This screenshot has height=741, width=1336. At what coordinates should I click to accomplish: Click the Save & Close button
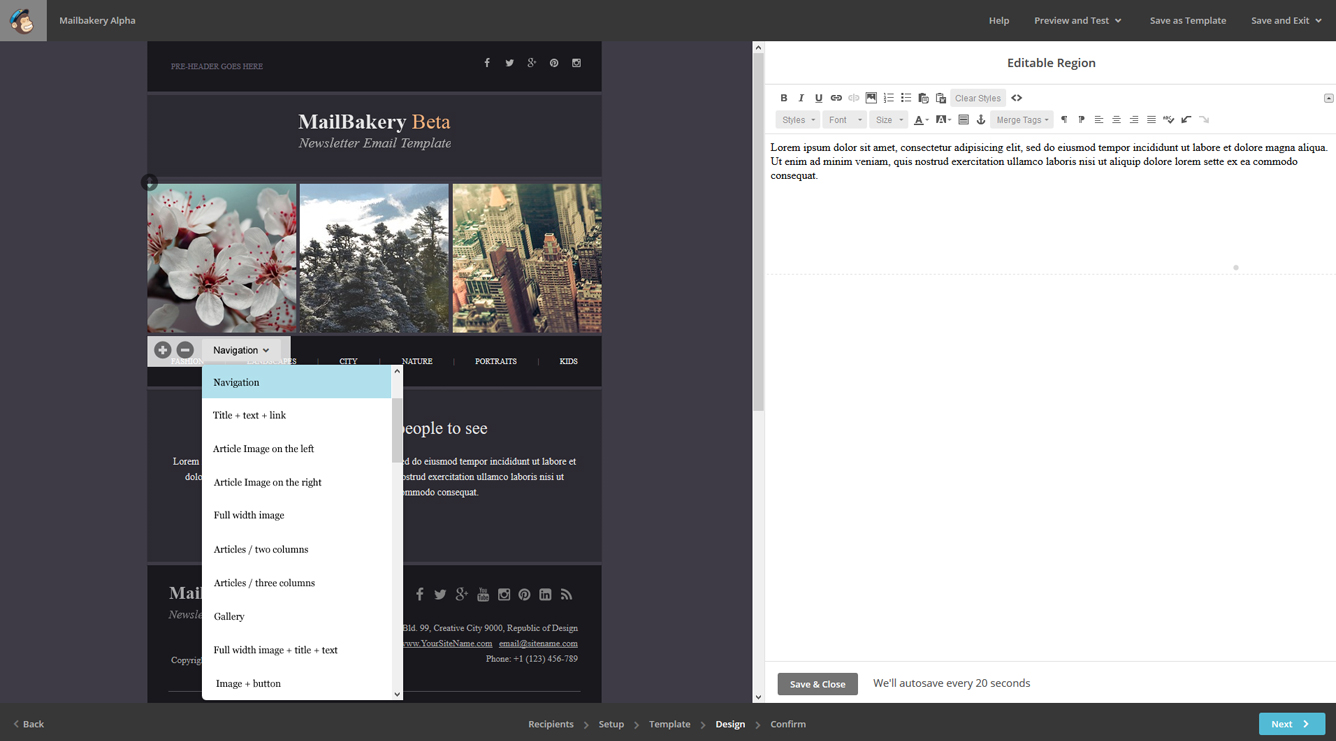(x=817, y=684)
